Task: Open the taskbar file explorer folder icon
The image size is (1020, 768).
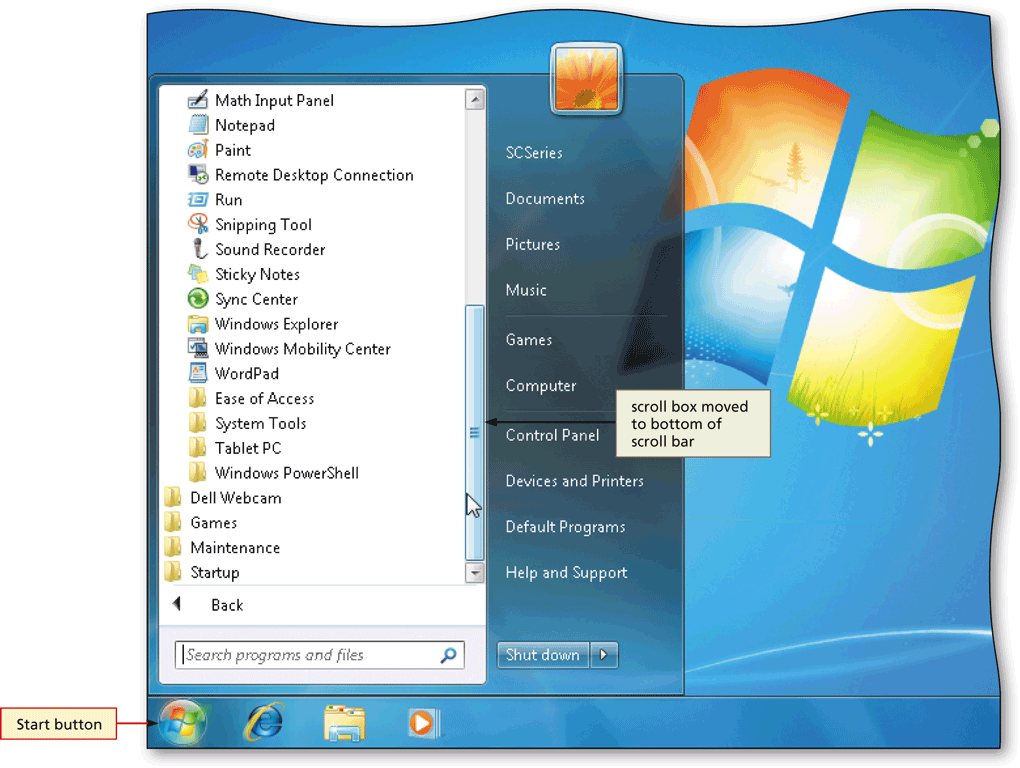Action: pos(343,723)
